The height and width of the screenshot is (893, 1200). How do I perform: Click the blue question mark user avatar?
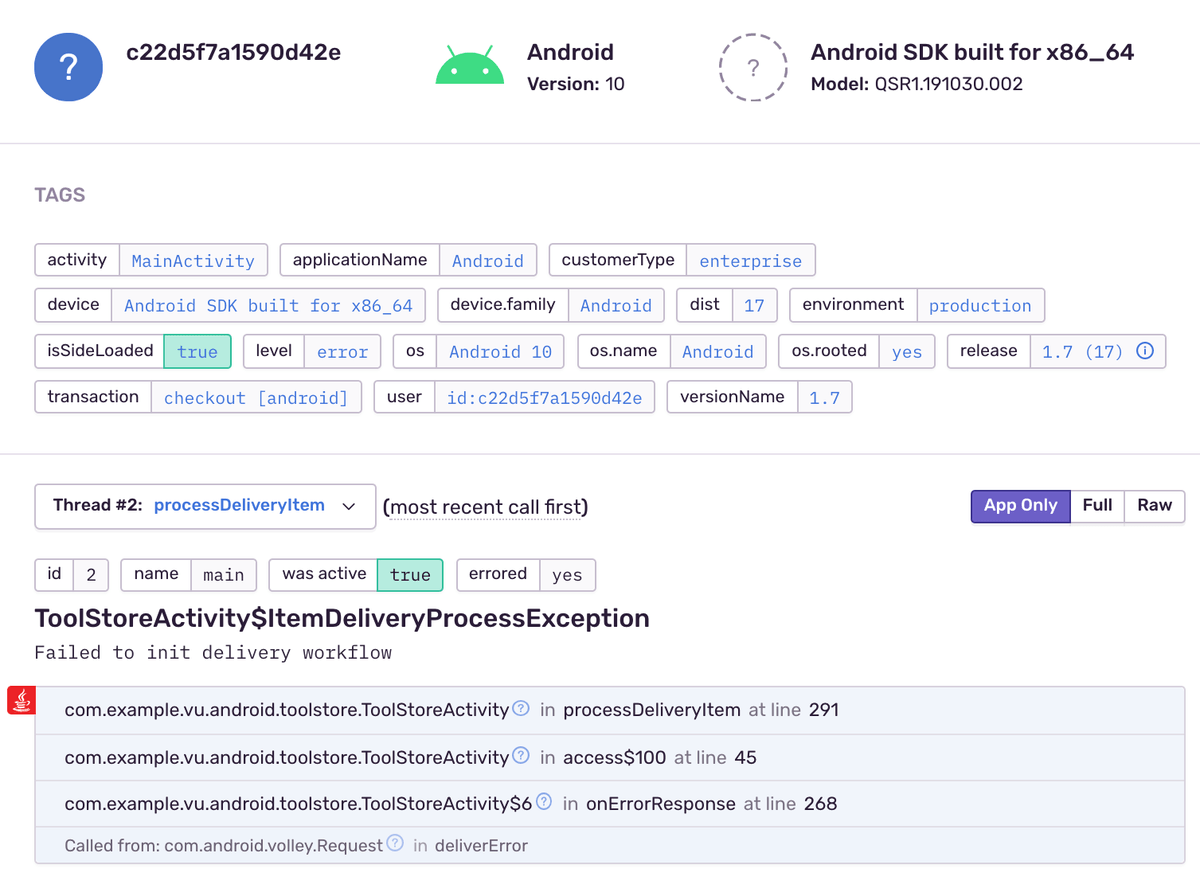68,67
